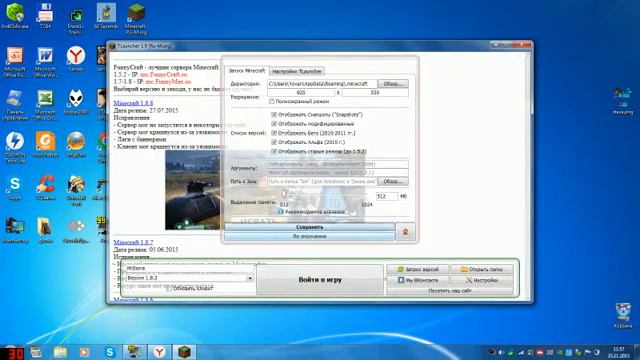Click the Yandex browser icon in the taskbar
This screenshot has height=360, width=640.
[159, 352]
